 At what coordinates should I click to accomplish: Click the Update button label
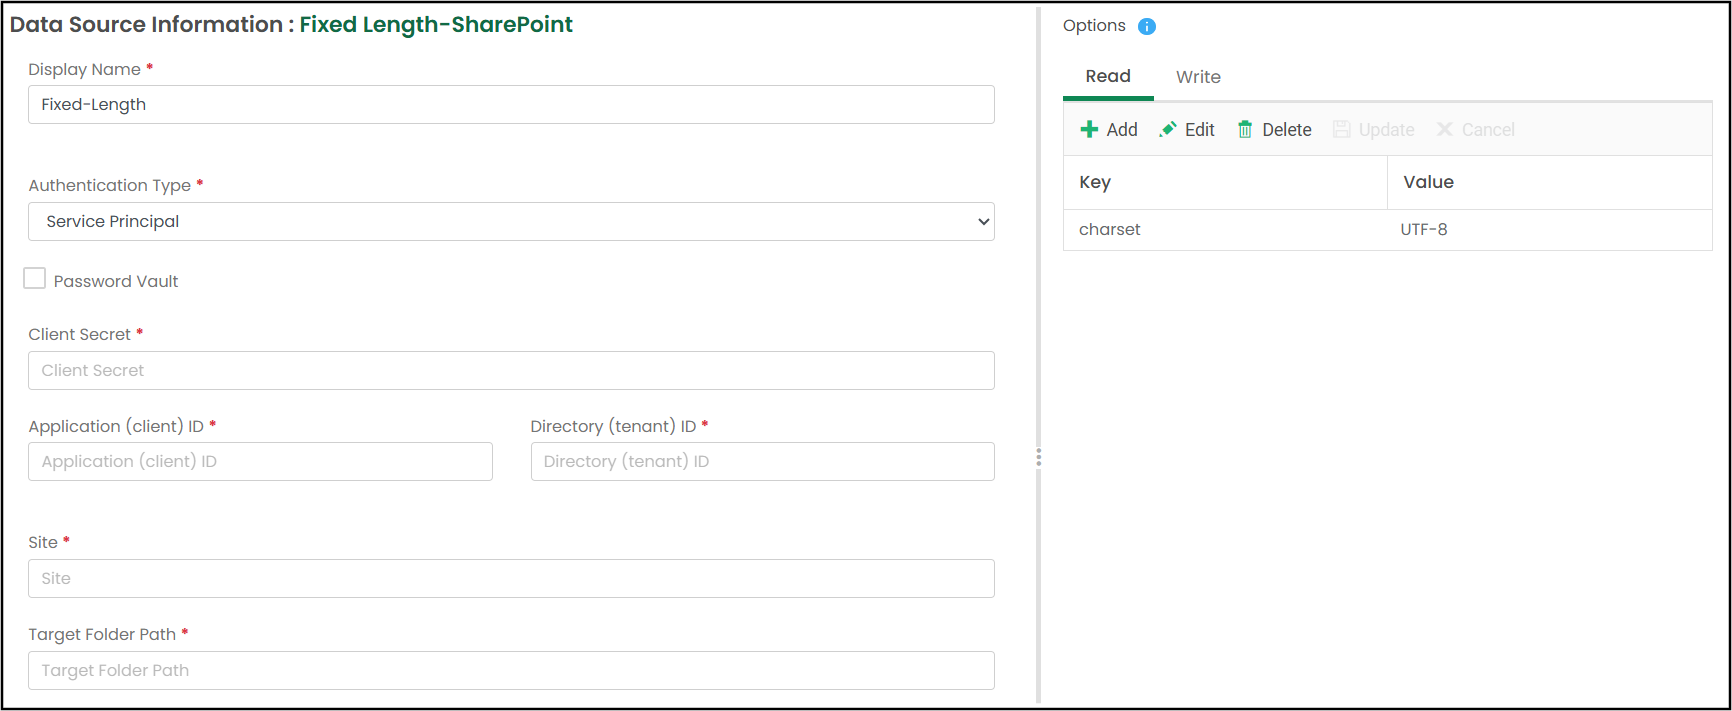coord(1386,130)
